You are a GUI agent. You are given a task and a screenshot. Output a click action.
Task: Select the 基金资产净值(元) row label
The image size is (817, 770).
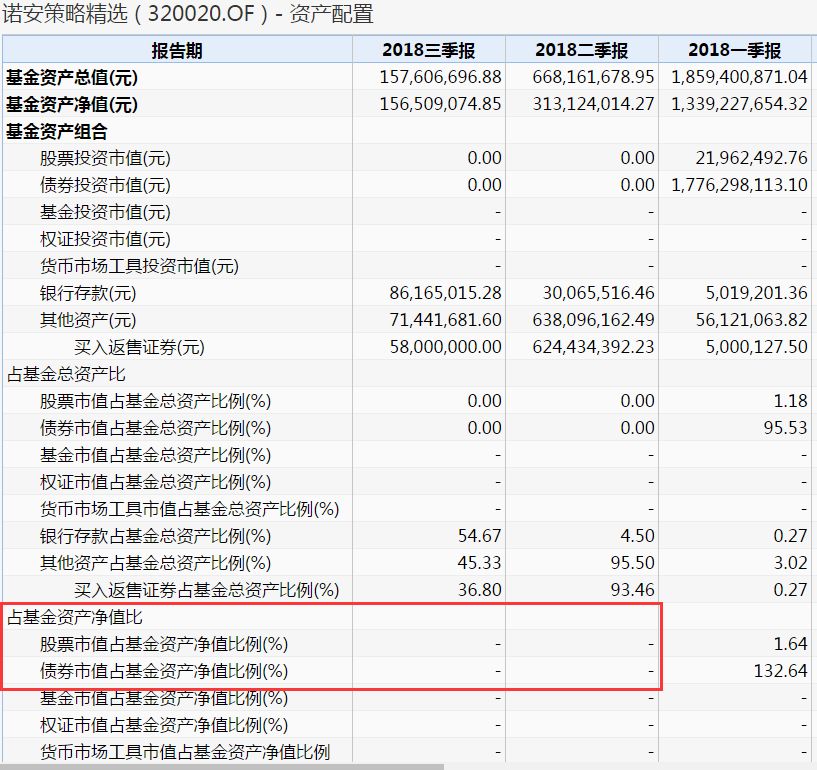(72, 105)
